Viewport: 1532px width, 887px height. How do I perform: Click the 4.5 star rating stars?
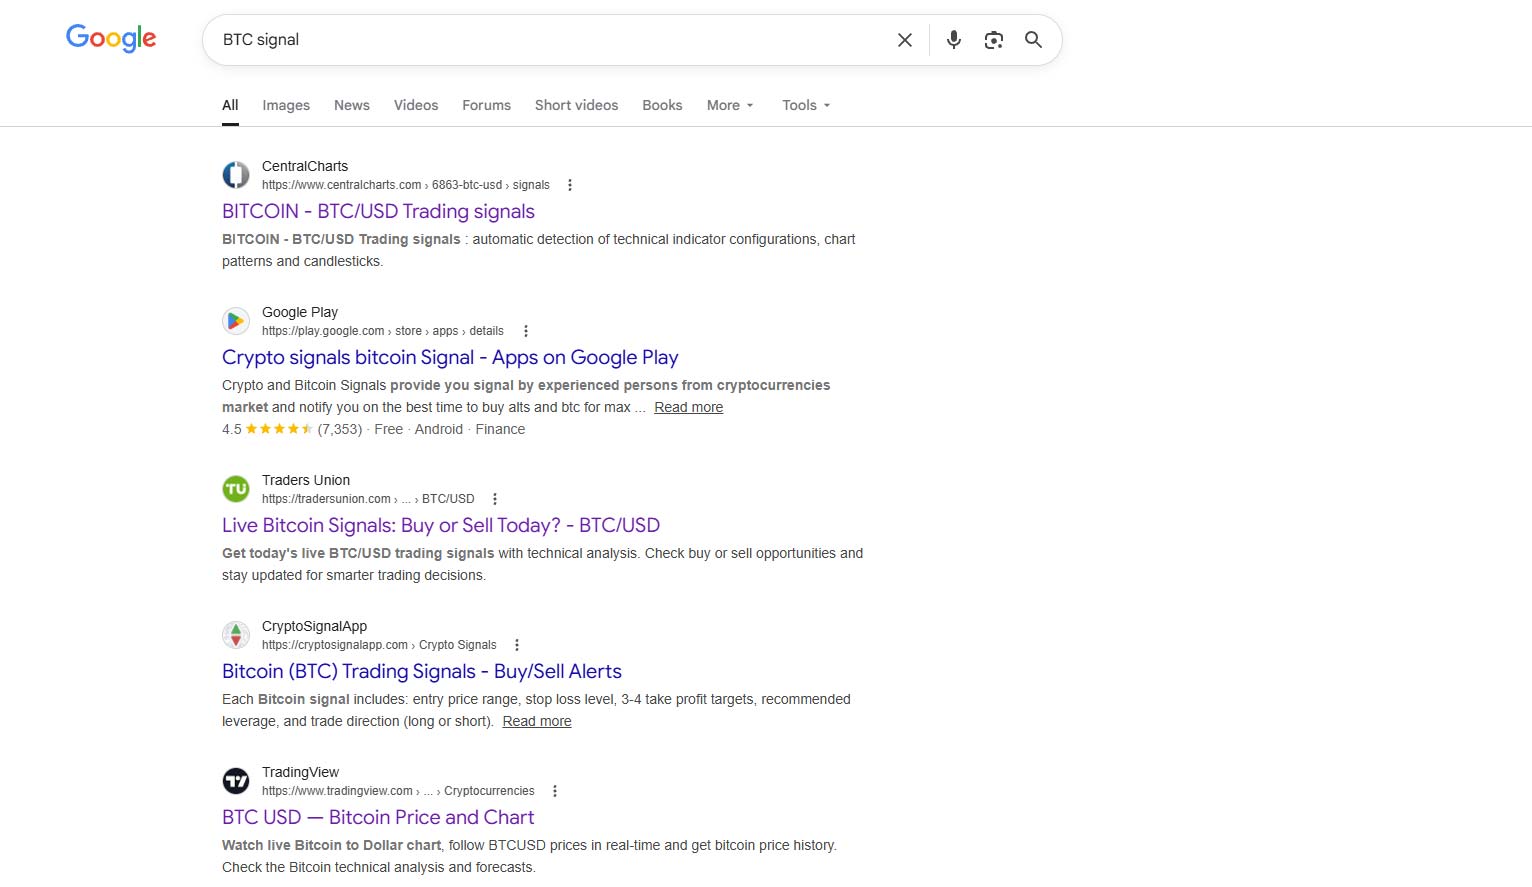click(x=279, y=429)
